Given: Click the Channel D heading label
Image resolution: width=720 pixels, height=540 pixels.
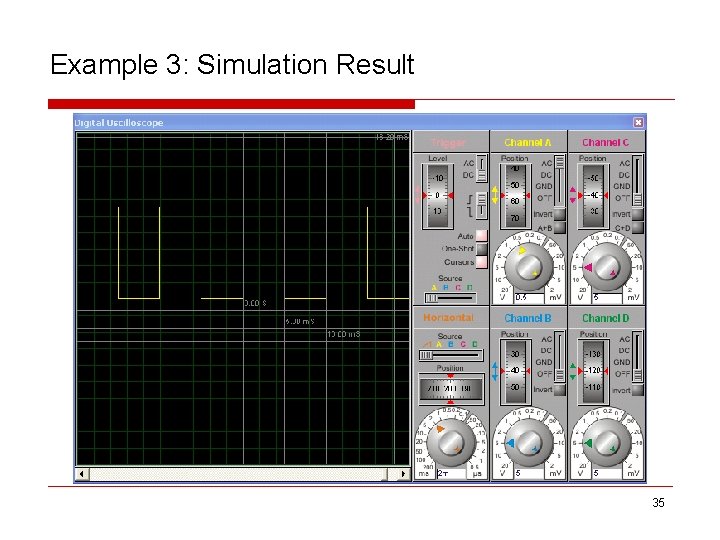Looking at the screenshot, I should tap(606, 318).
